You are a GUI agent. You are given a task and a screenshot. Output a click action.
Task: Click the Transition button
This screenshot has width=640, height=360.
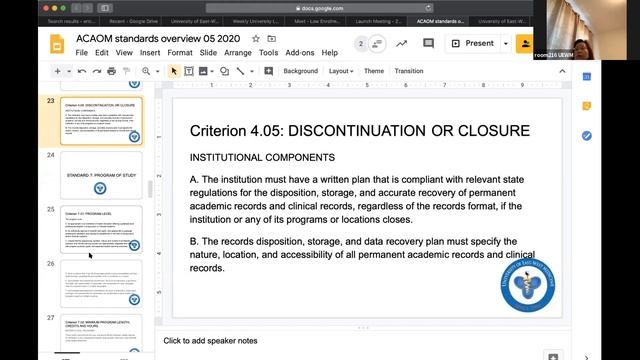[409, 71]
